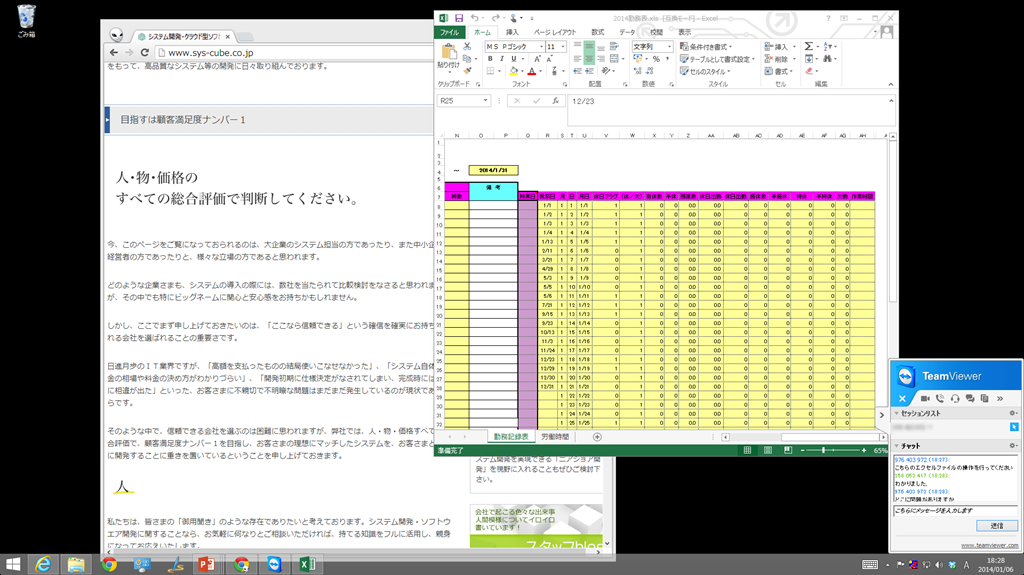Image resolution: width=1024 pixels, height=575 pixels.
Task: Open the number format dropdown 文字列
Action: pyautogui.click(x=669, y=46)
